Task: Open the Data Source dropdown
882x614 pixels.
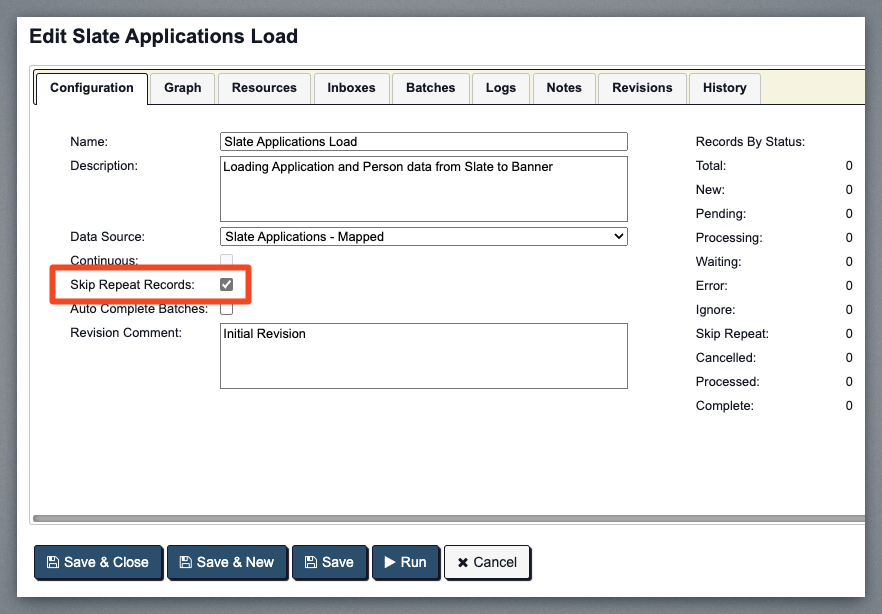Action: (423, 237)
